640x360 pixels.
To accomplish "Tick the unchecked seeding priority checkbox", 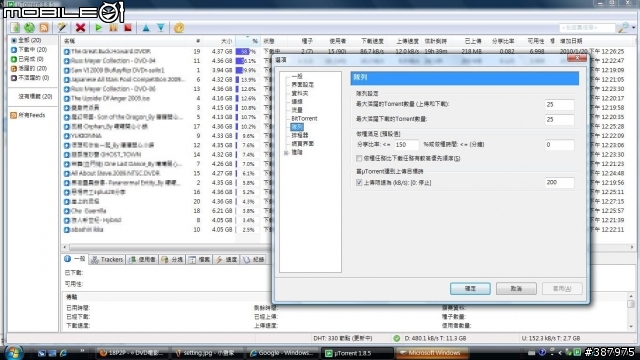I will coord(359,158).
